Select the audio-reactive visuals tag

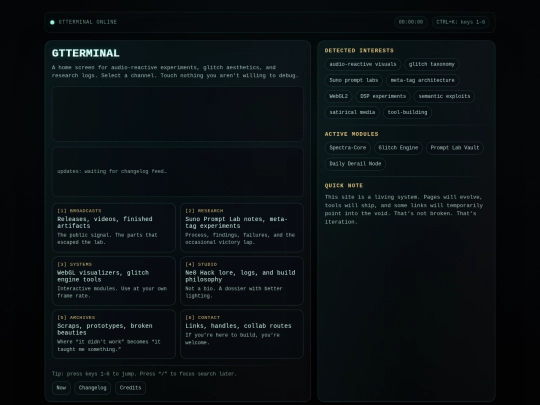363,64
